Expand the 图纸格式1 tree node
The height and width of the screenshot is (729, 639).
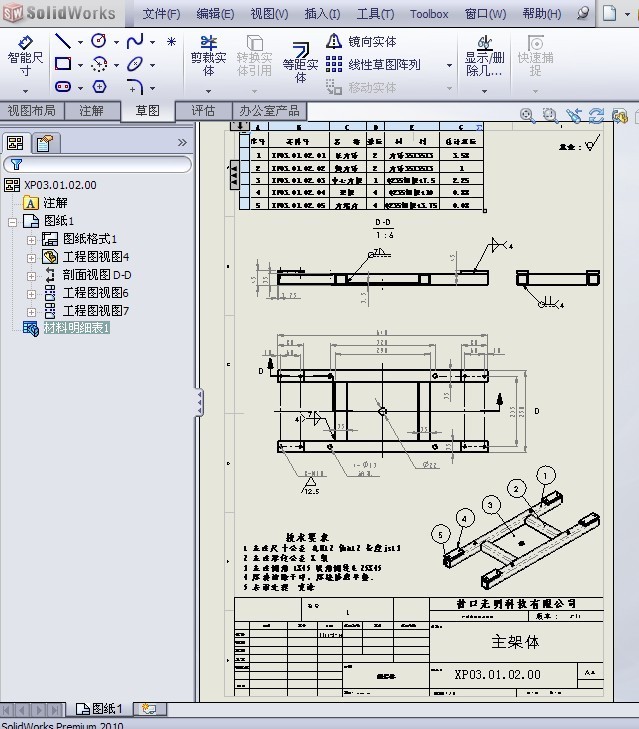coord(31,240)
